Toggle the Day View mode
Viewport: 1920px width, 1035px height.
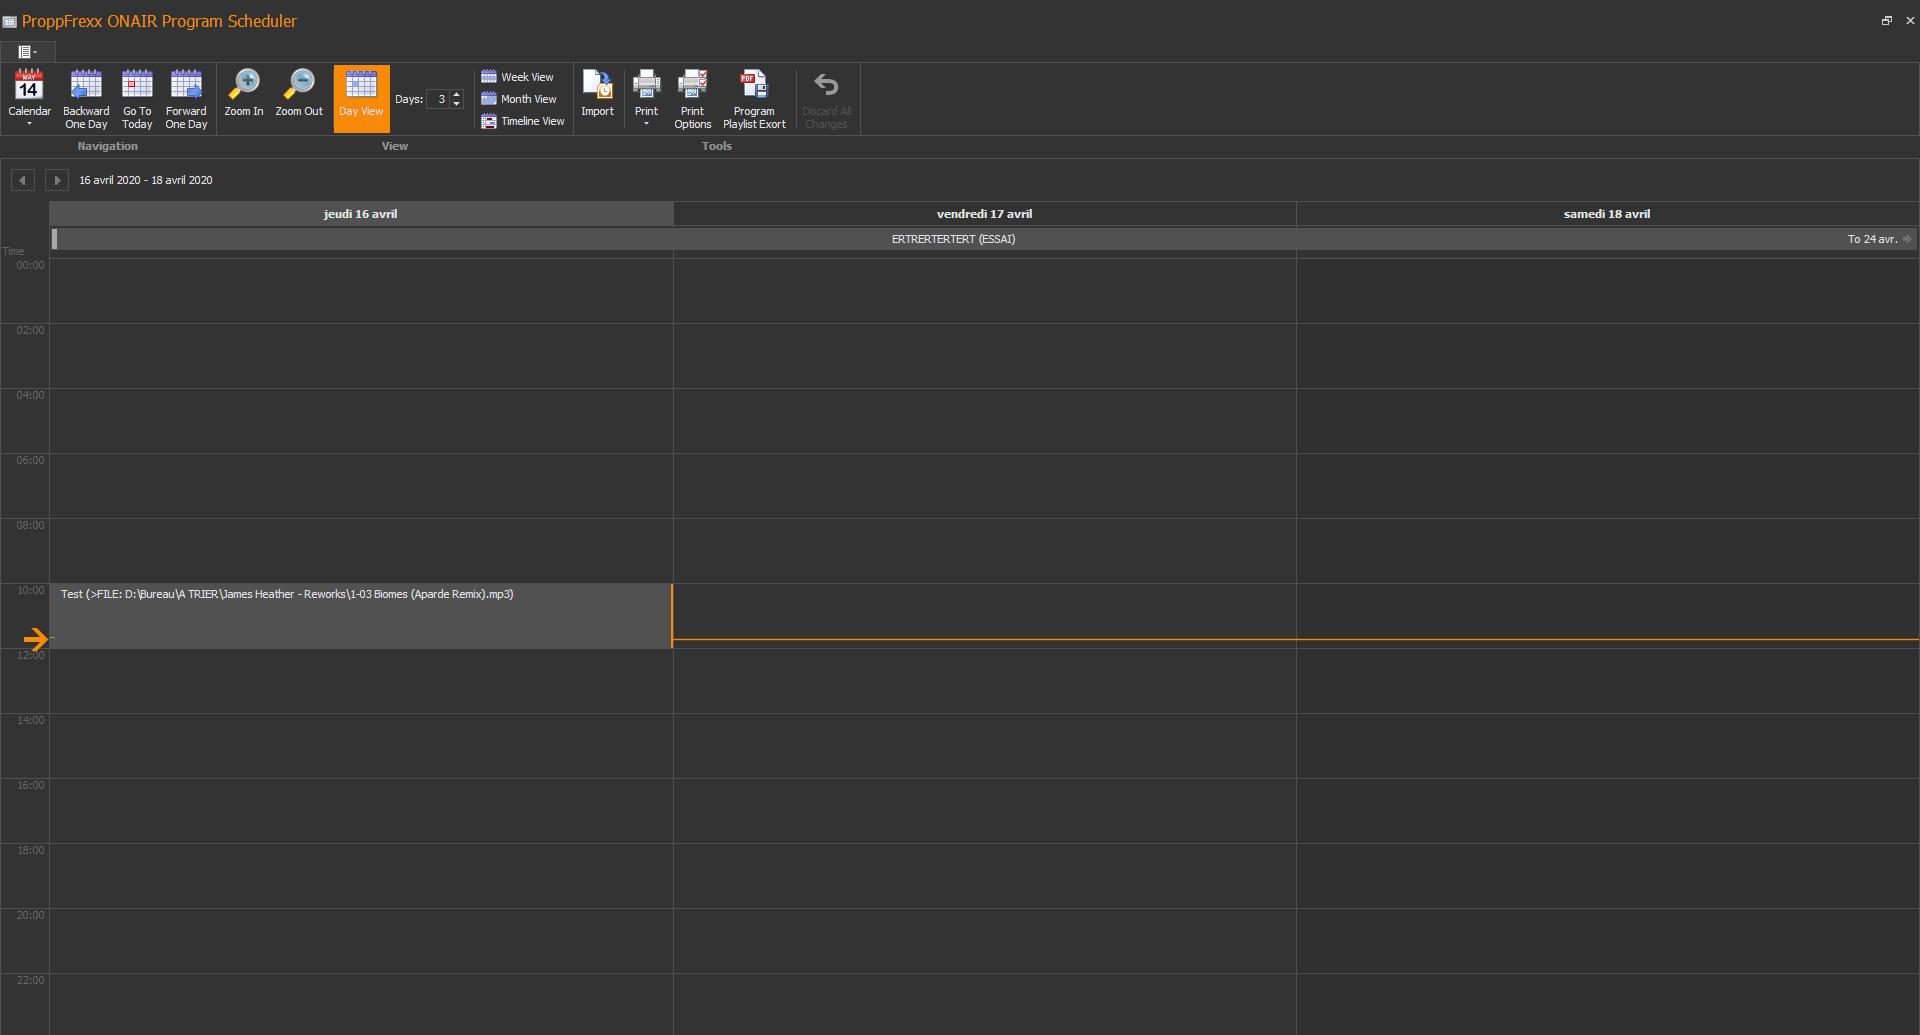click(361, 97)
